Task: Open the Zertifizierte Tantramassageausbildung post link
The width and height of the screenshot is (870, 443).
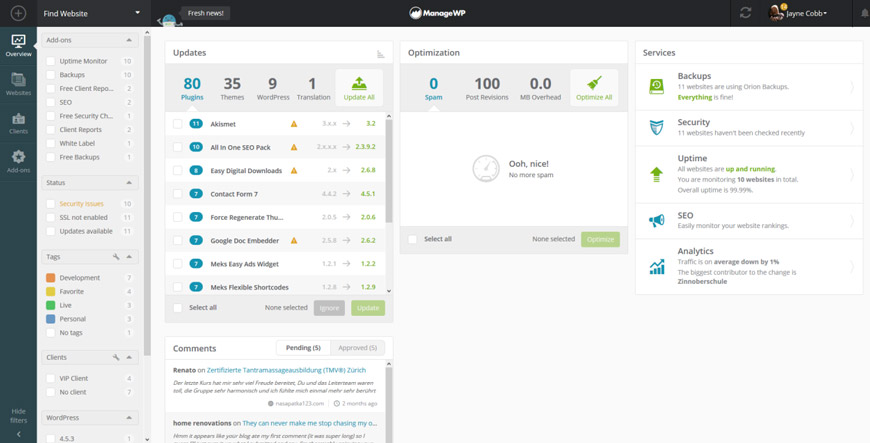Action: click(x=286, y=370)
